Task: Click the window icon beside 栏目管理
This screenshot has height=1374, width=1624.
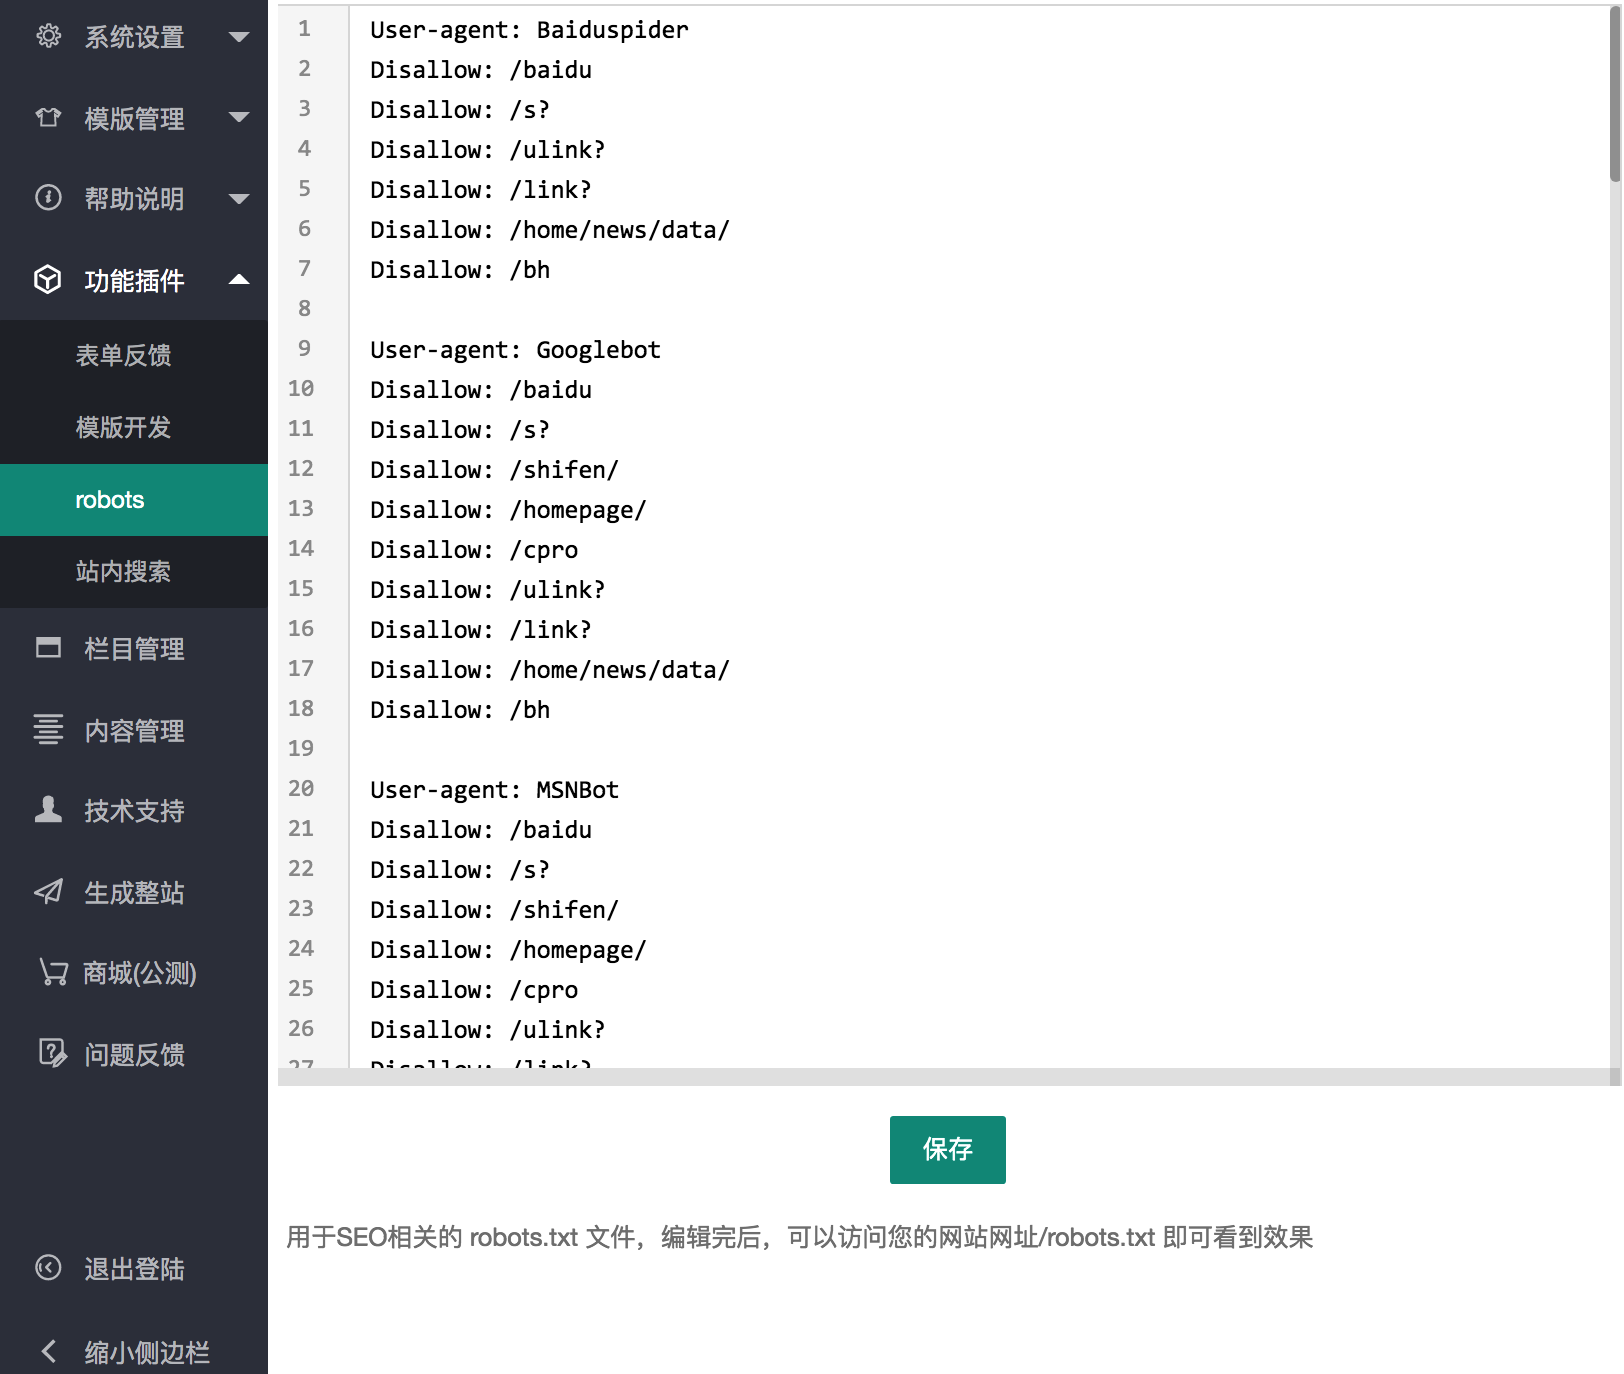Action: [48, 648]
